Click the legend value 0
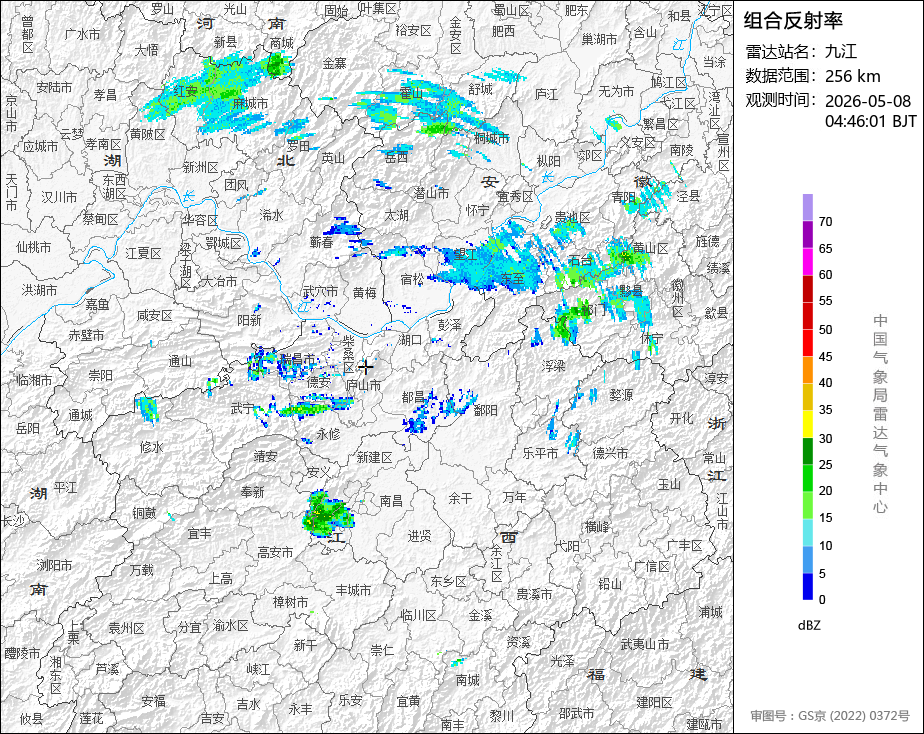Screen dimensions: 924x734 click(x=822, y=600)
